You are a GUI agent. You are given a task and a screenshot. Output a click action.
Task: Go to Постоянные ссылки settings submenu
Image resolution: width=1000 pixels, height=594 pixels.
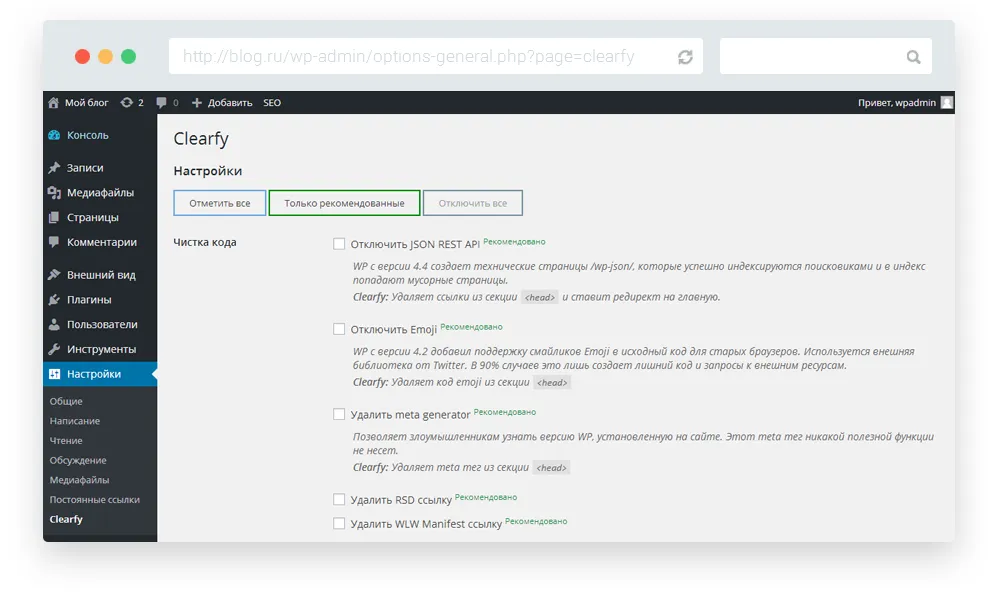point(94,499)
